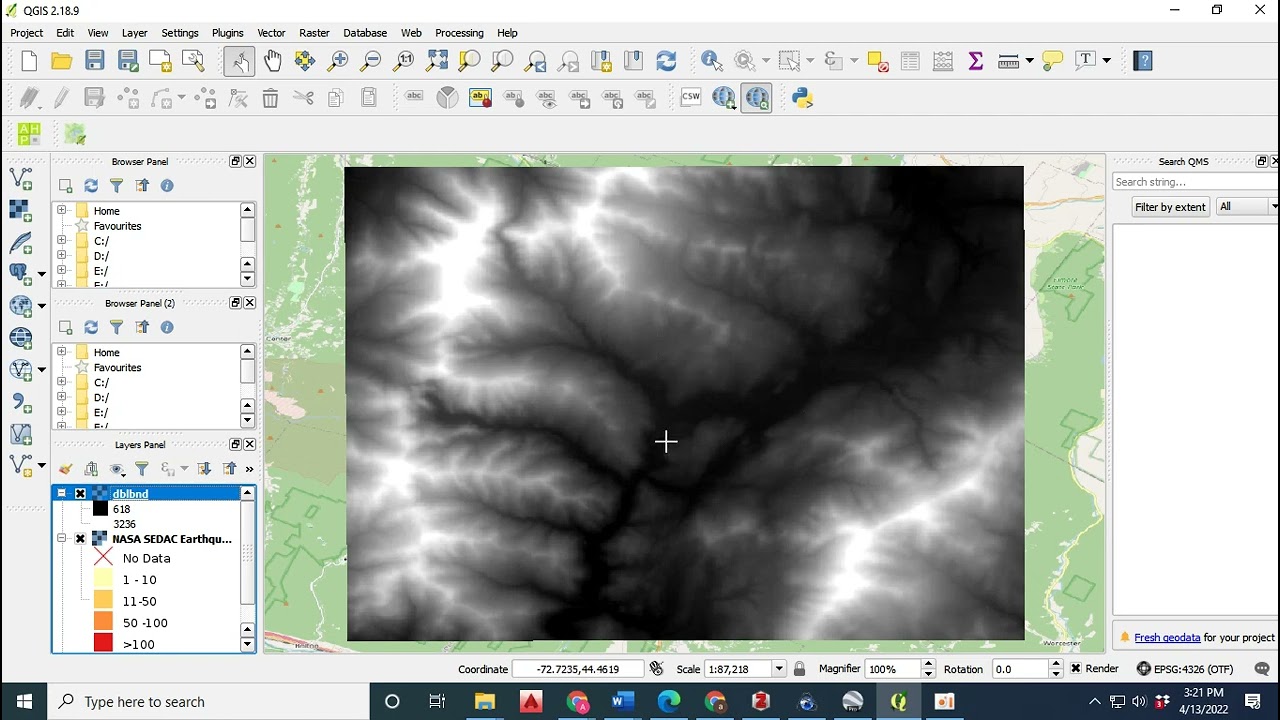
Task: Expand D:/ drive in Browser Panel (2)
Action: [62, 398]
